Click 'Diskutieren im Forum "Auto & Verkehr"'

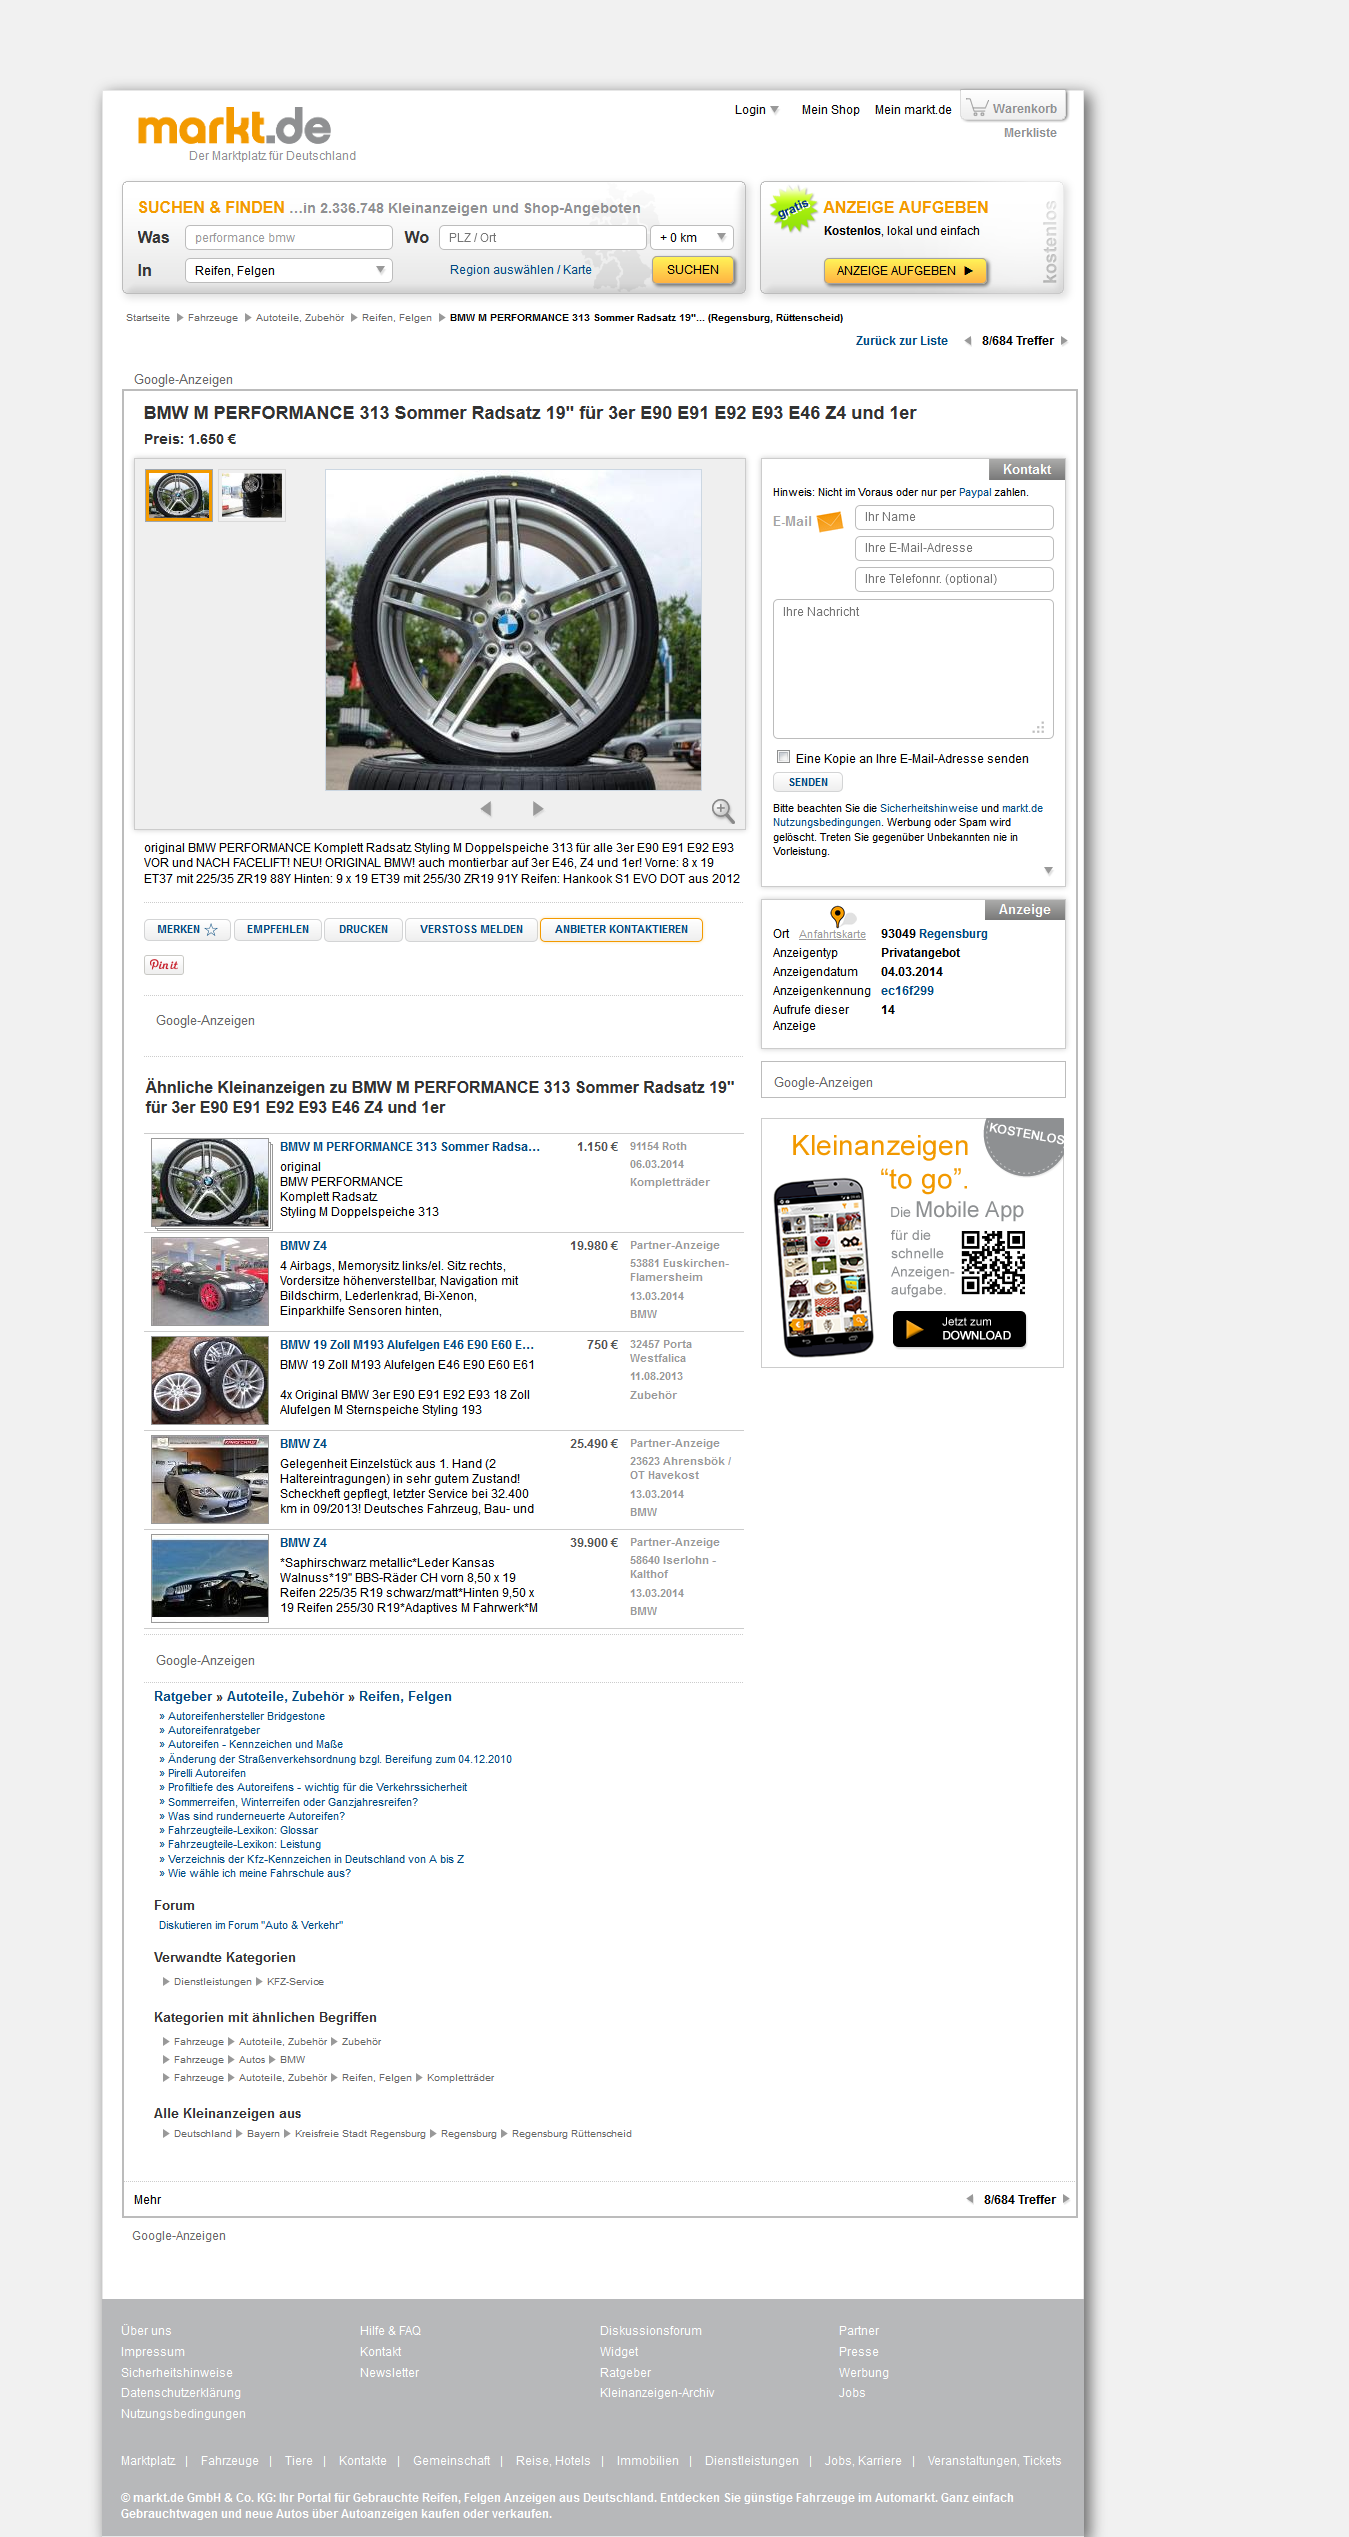251,1925
